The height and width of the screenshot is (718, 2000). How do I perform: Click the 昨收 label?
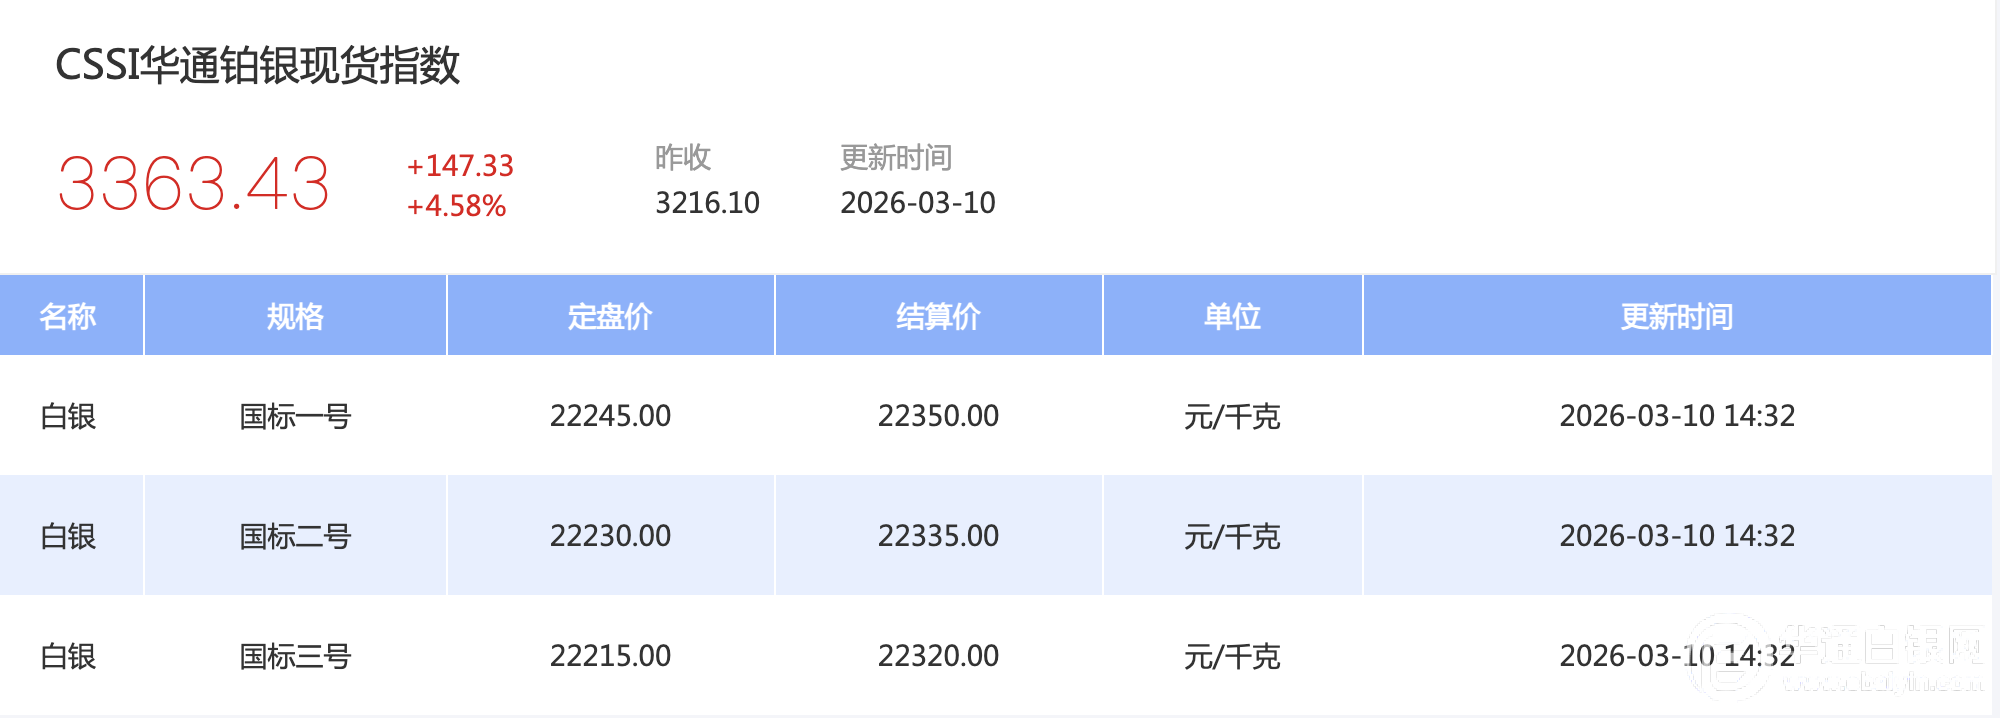[x=683, y=158]
